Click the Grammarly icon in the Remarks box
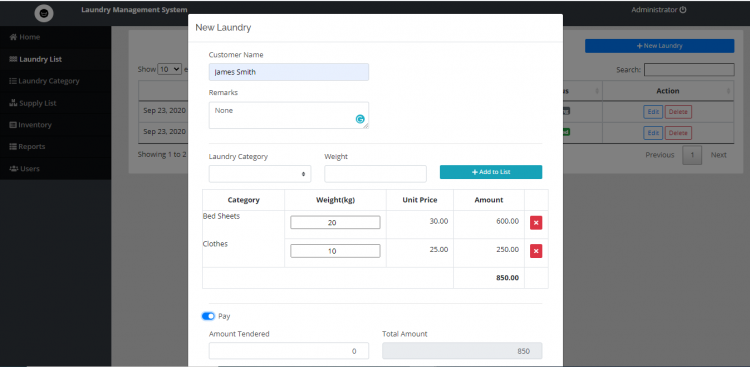 coord(360,119)
